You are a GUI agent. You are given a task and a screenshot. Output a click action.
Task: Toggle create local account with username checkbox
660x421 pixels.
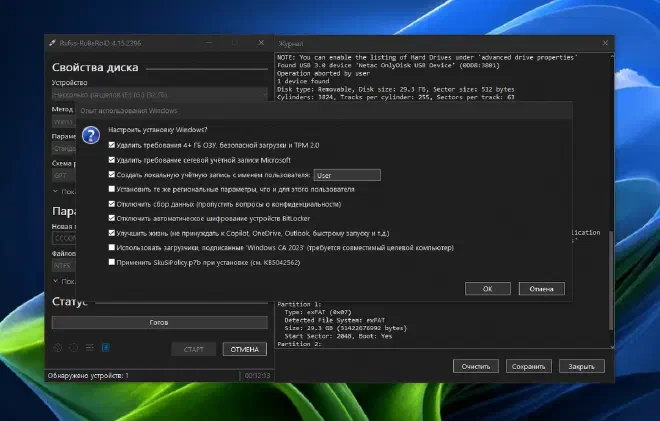click(112, 174)
